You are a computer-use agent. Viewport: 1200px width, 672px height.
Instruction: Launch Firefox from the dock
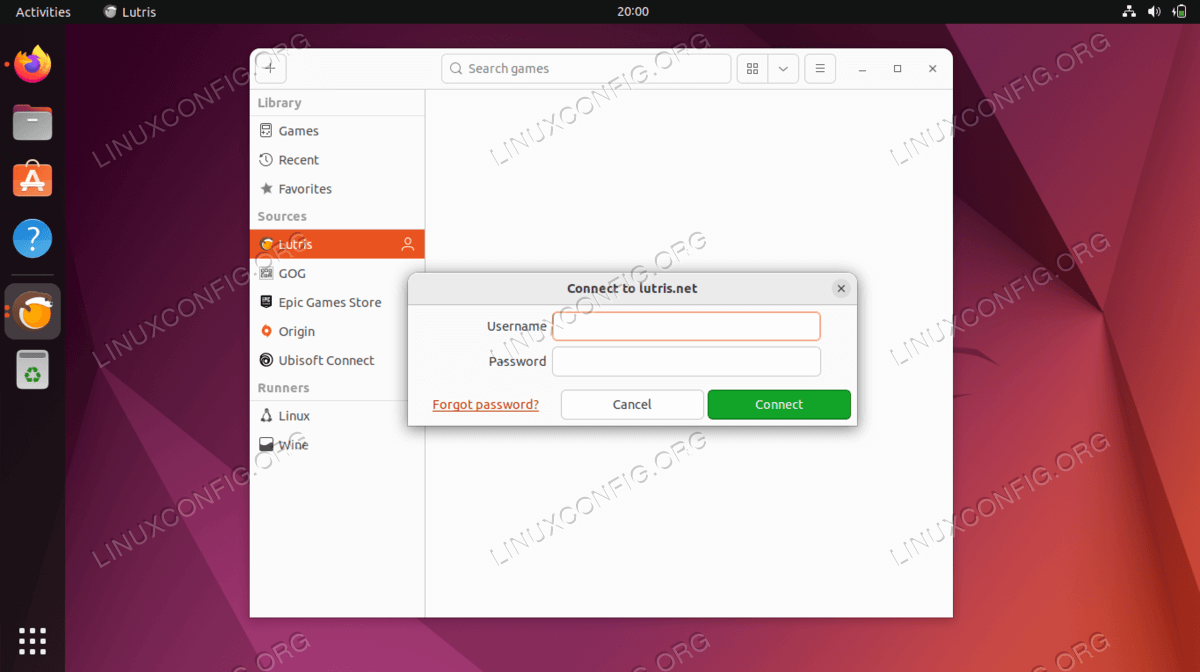33,64
